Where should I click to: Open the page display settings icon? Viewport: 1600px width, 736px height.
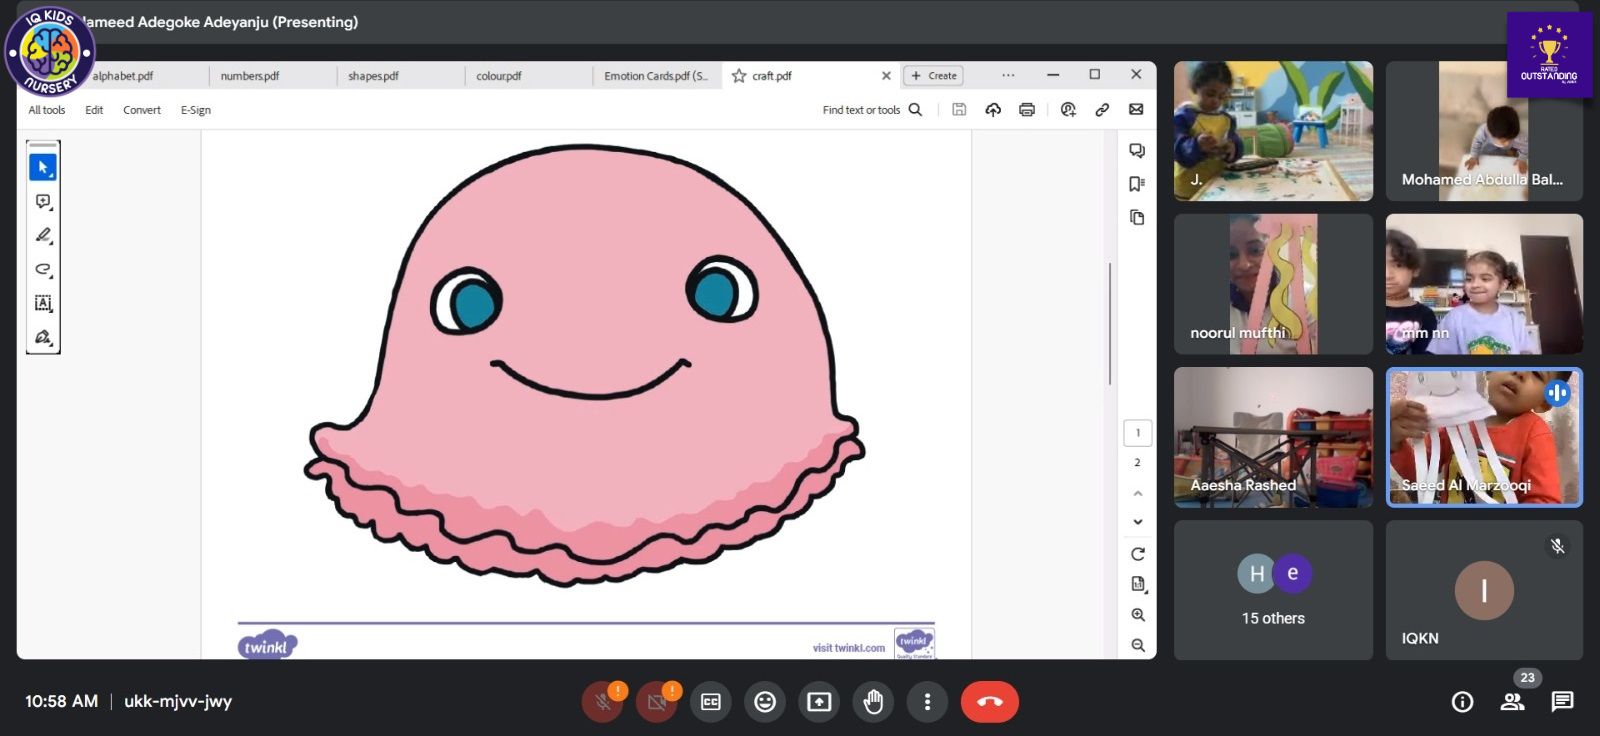pyautogui.click(x=1138, y=584)
